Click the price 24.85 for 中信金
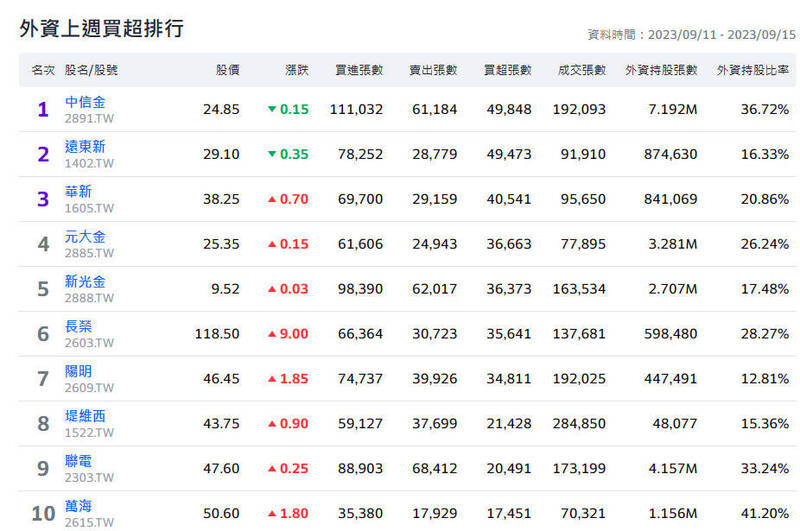Image resolution: width=800 pixels, height=531 pixels. 221,109
